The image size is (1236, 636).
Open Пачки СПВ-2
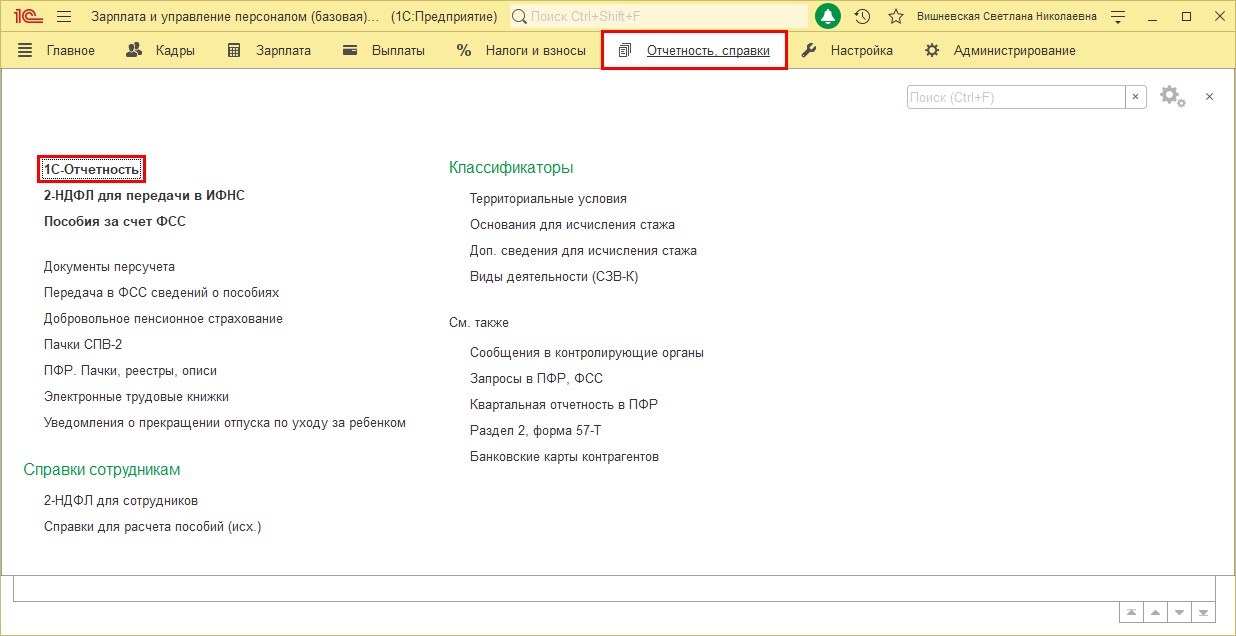[83, 345]
